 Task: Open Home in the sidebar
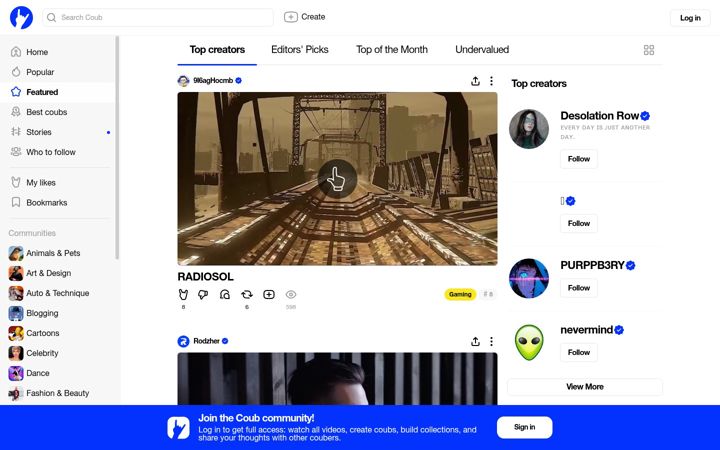coord(57,52)
